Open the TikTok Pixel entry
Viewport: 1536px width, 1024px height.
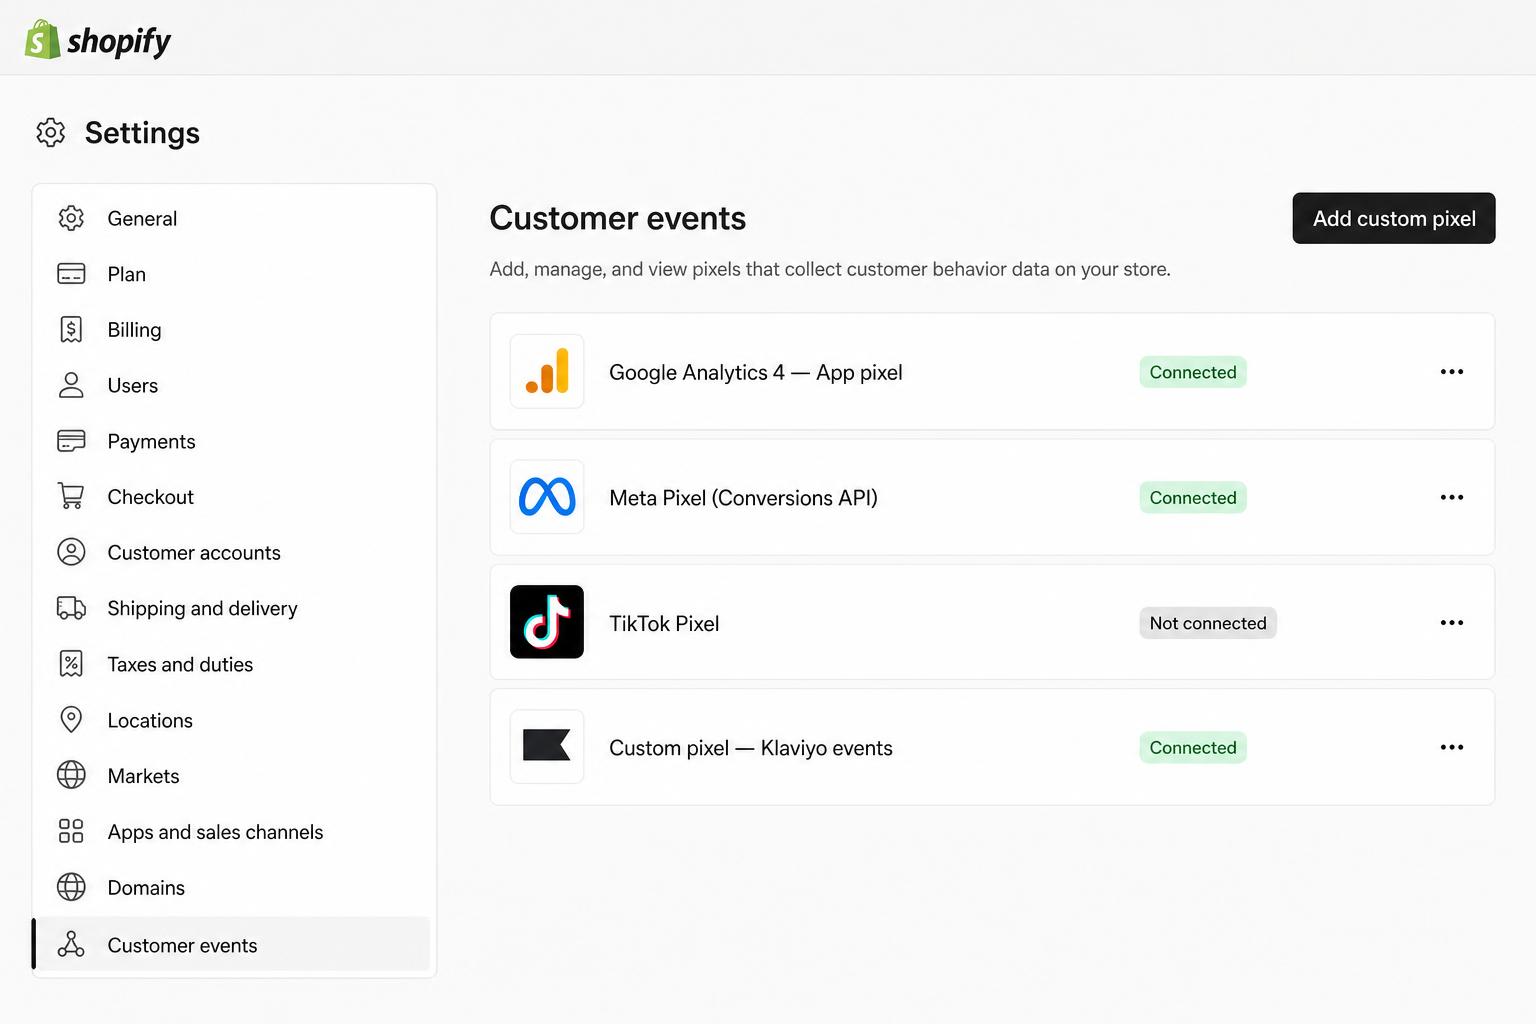[x=992, y=622]
